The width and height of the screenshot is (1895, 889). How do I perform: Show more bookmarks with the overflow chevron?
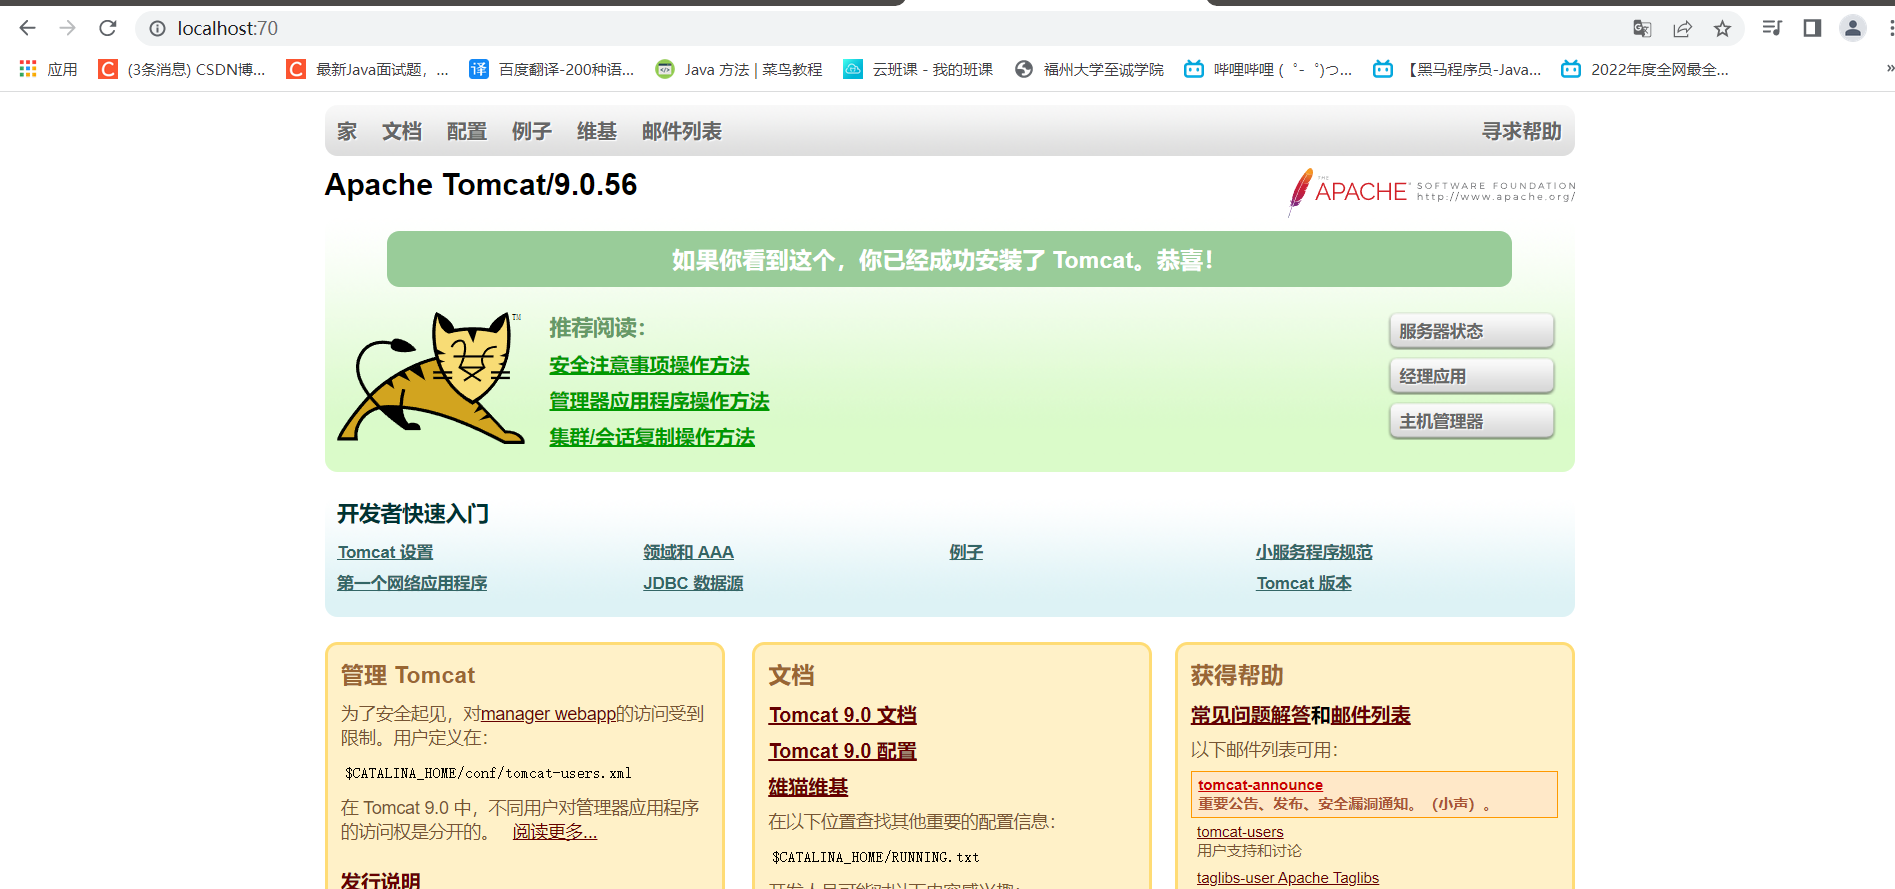(x=1889, y=69)
